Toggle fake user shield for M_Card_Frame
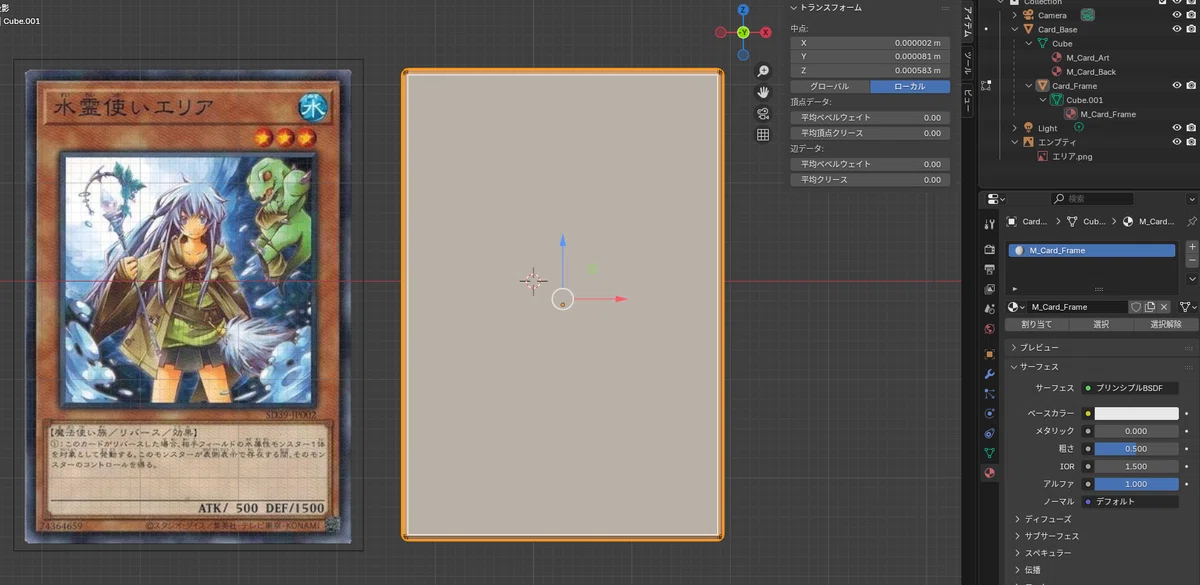 click(1136, 307)
